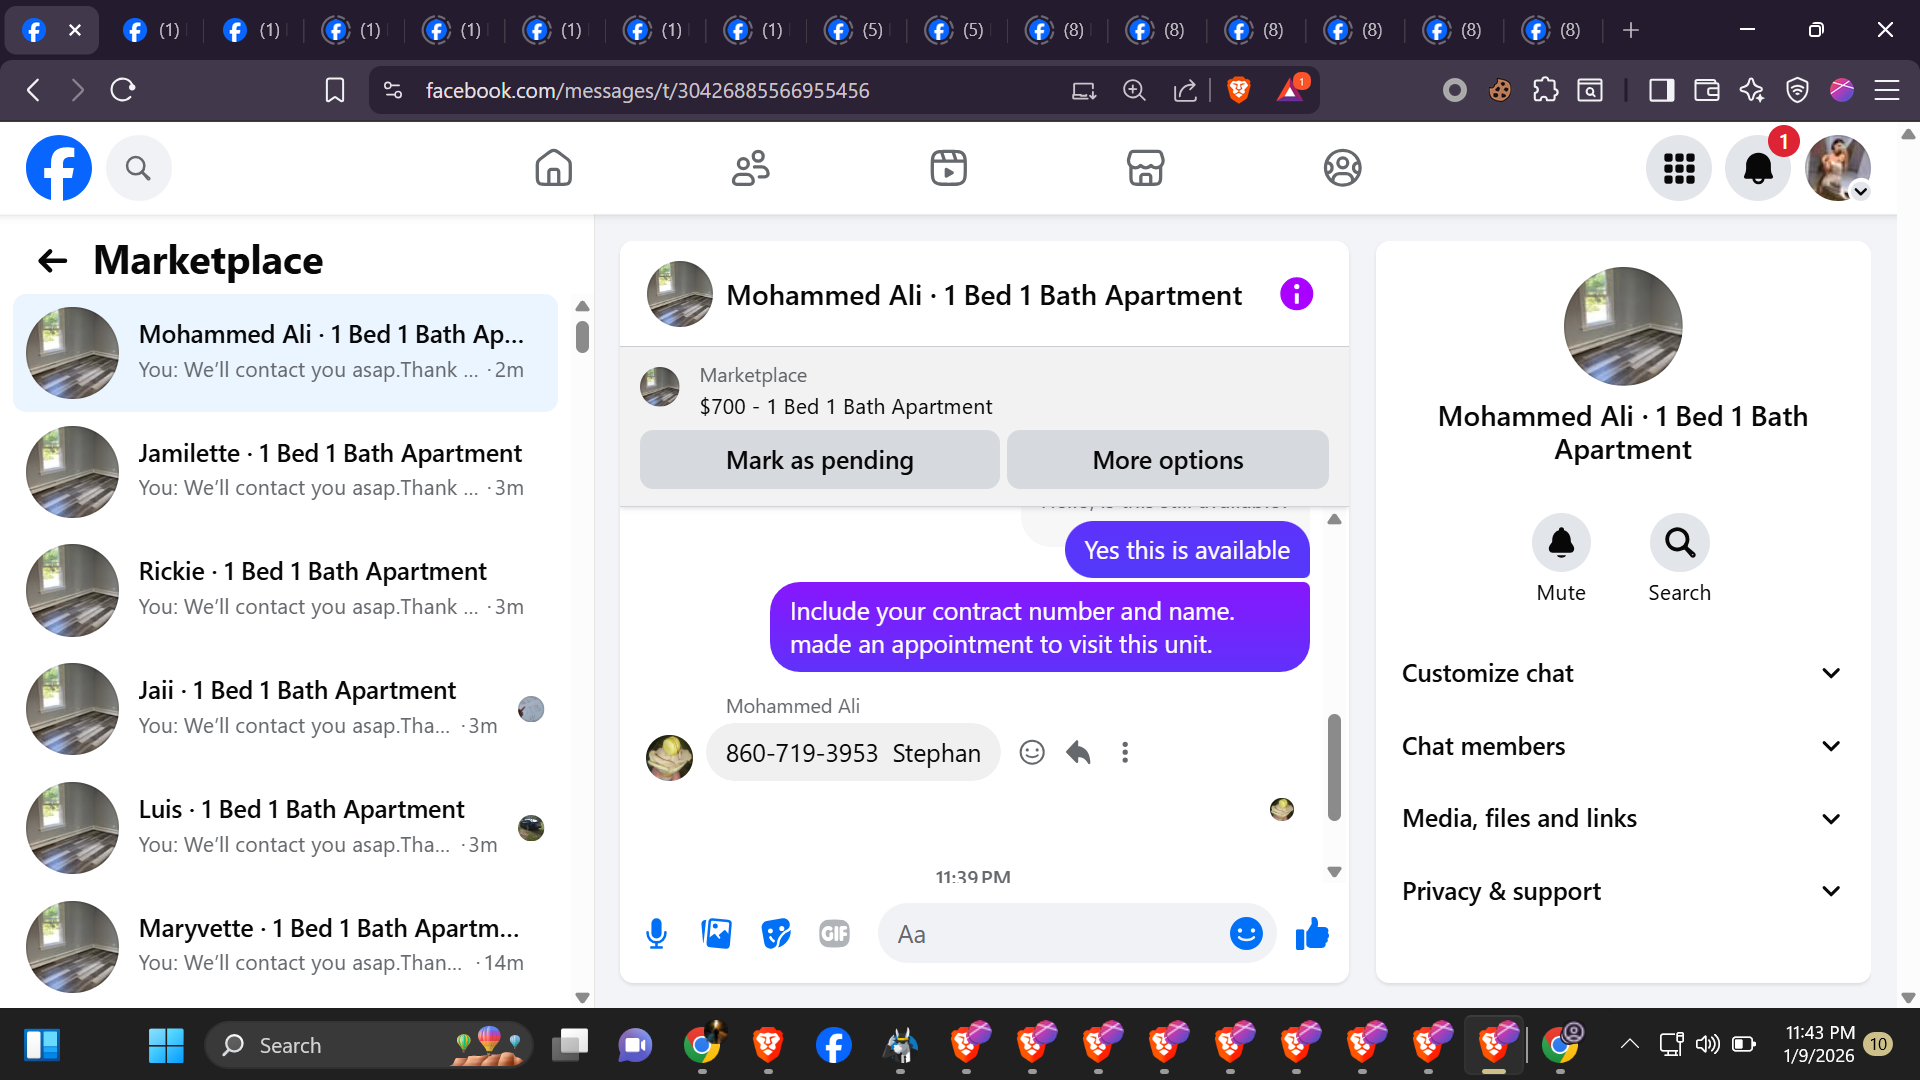Toggle the Brave sidebar panel
Viewport: 1920px width, 1080px height.
coord(1661,91)
